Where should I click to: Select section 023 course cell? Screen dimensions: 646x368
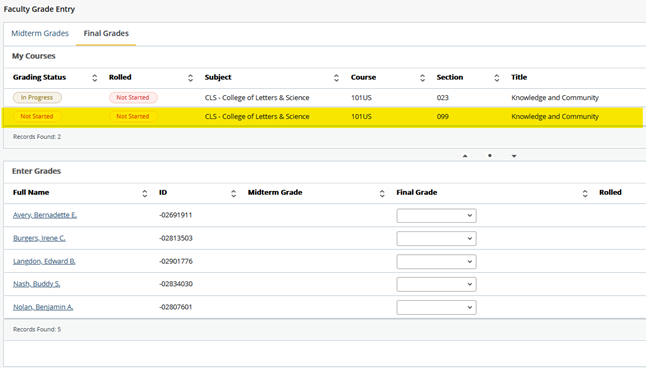[x=442, y=98]
